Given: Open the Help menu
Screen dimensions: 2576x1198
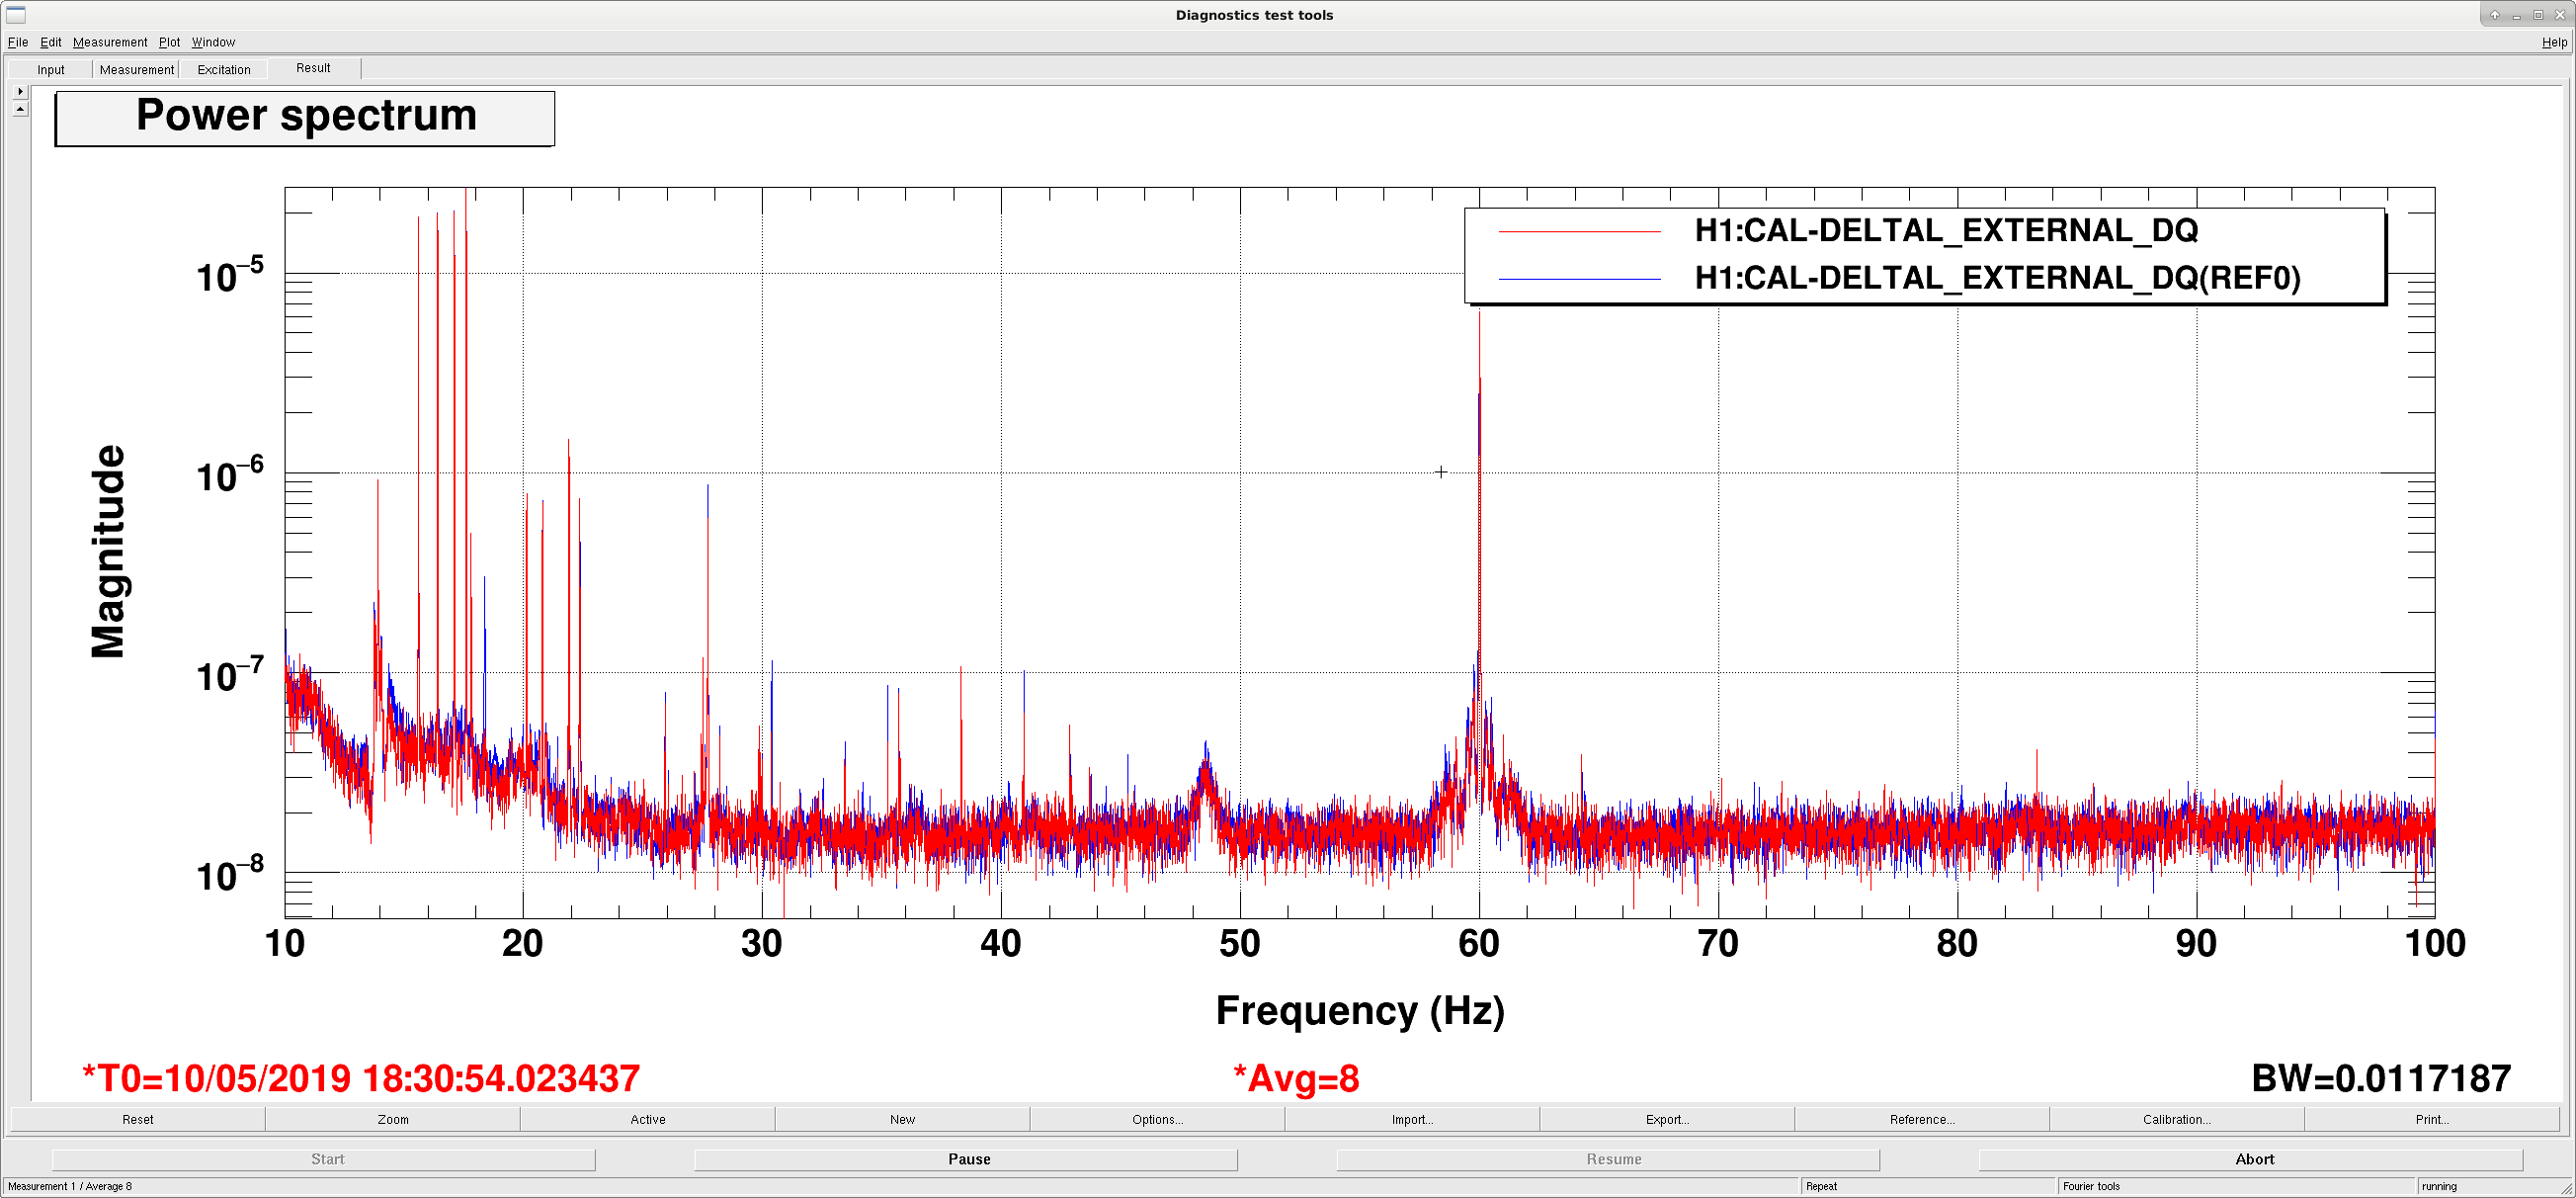Looking at the screenshot, I should (2554, 42).
